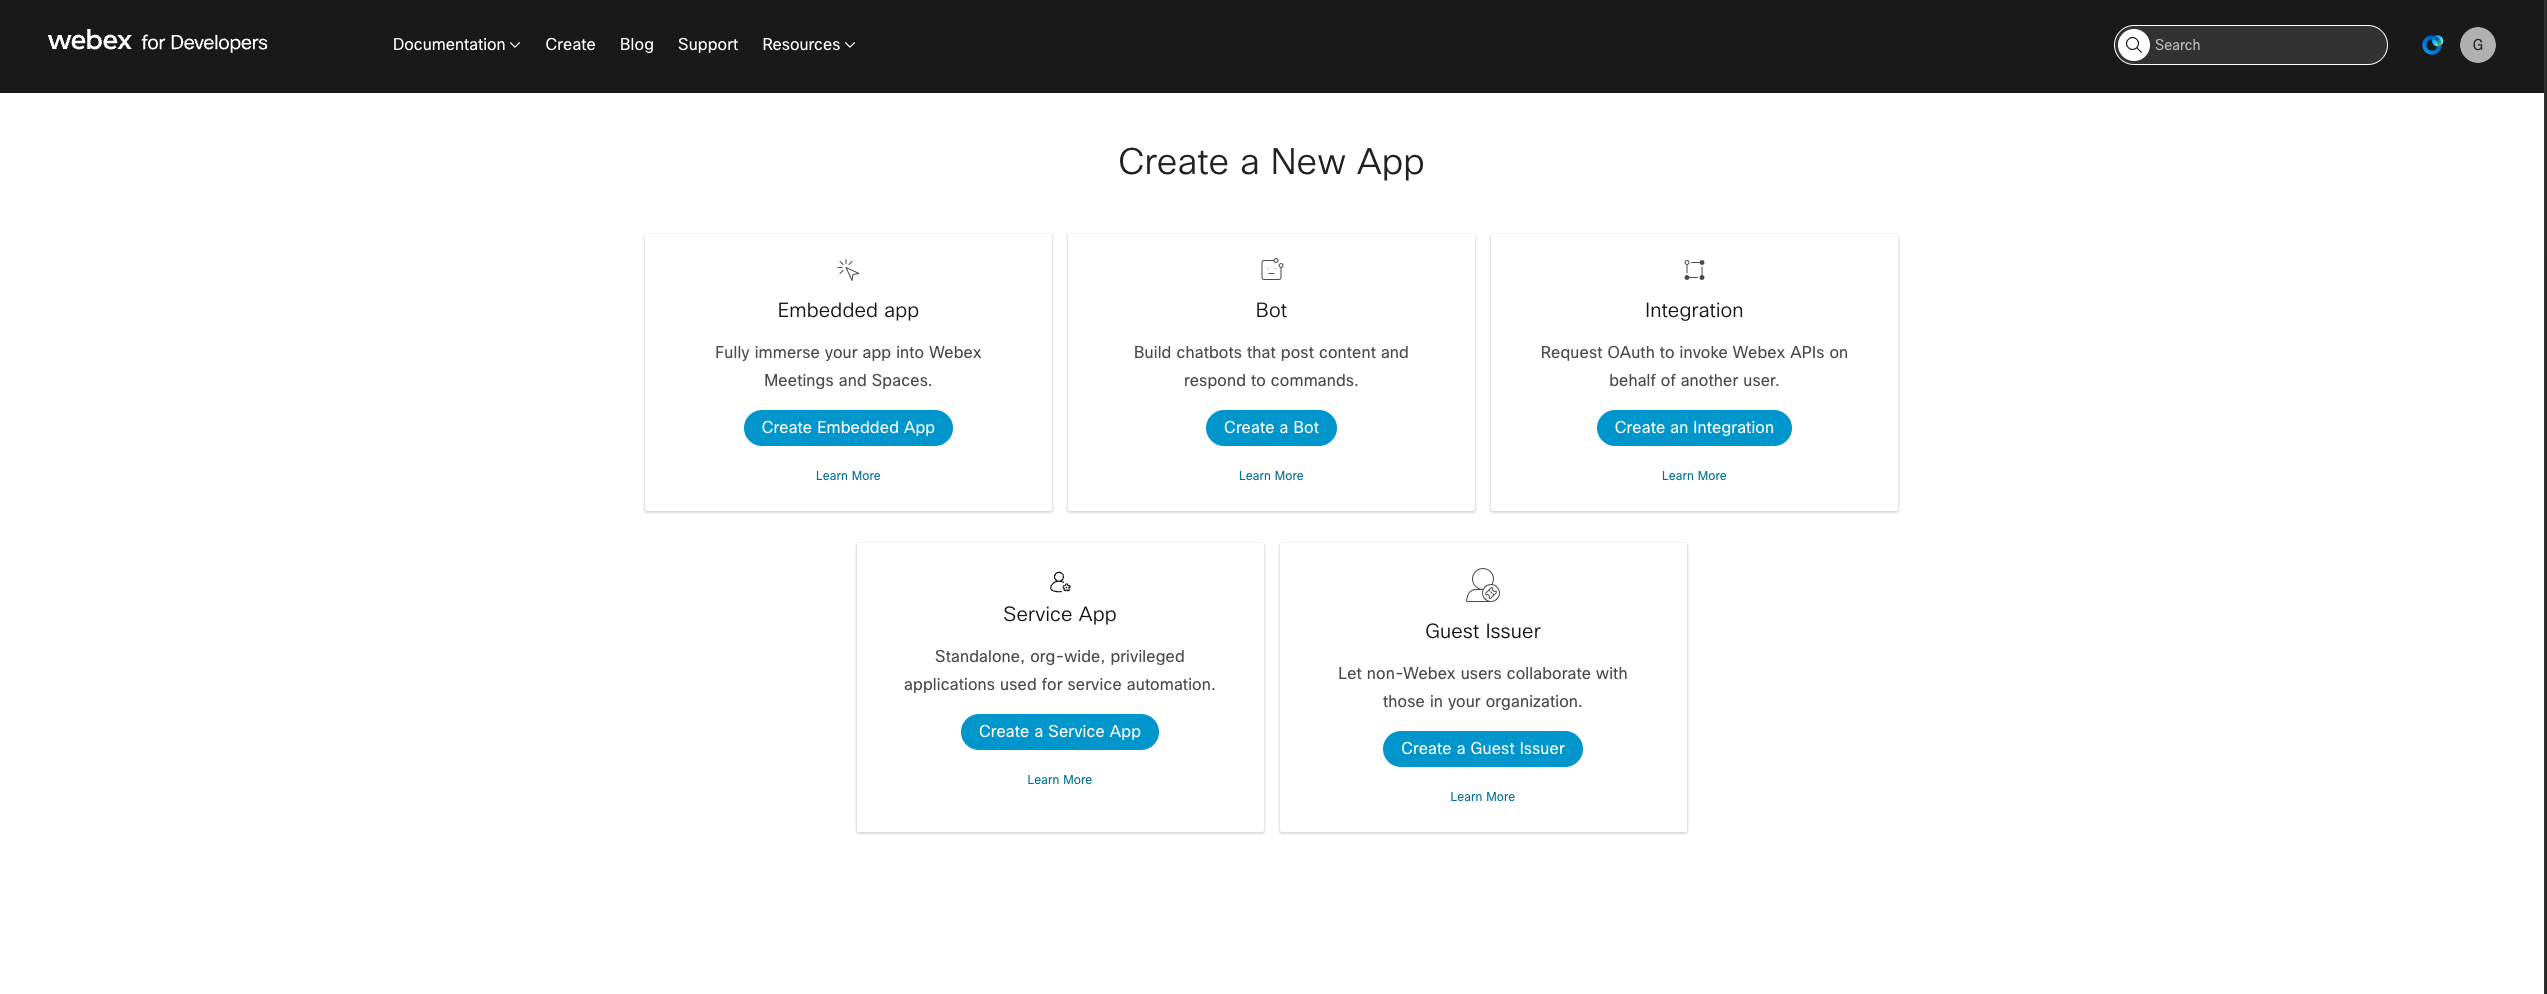Image resolution: width=2547 pixels, height=994 pixels.
Task: Click the Guest Issuer person icon
Action: click(x=1483, y=585)
